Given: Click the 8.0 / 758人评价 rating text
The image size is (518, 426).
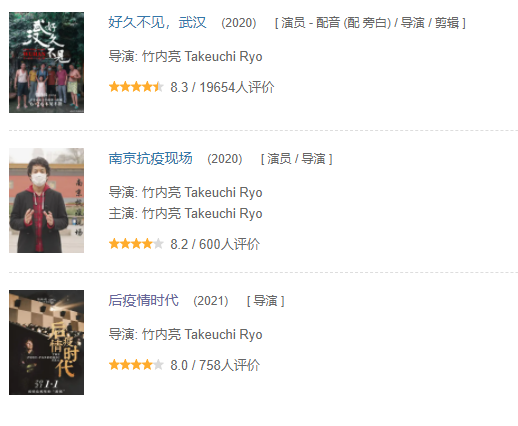Looking at the screenshot, I should coord(215,365).
